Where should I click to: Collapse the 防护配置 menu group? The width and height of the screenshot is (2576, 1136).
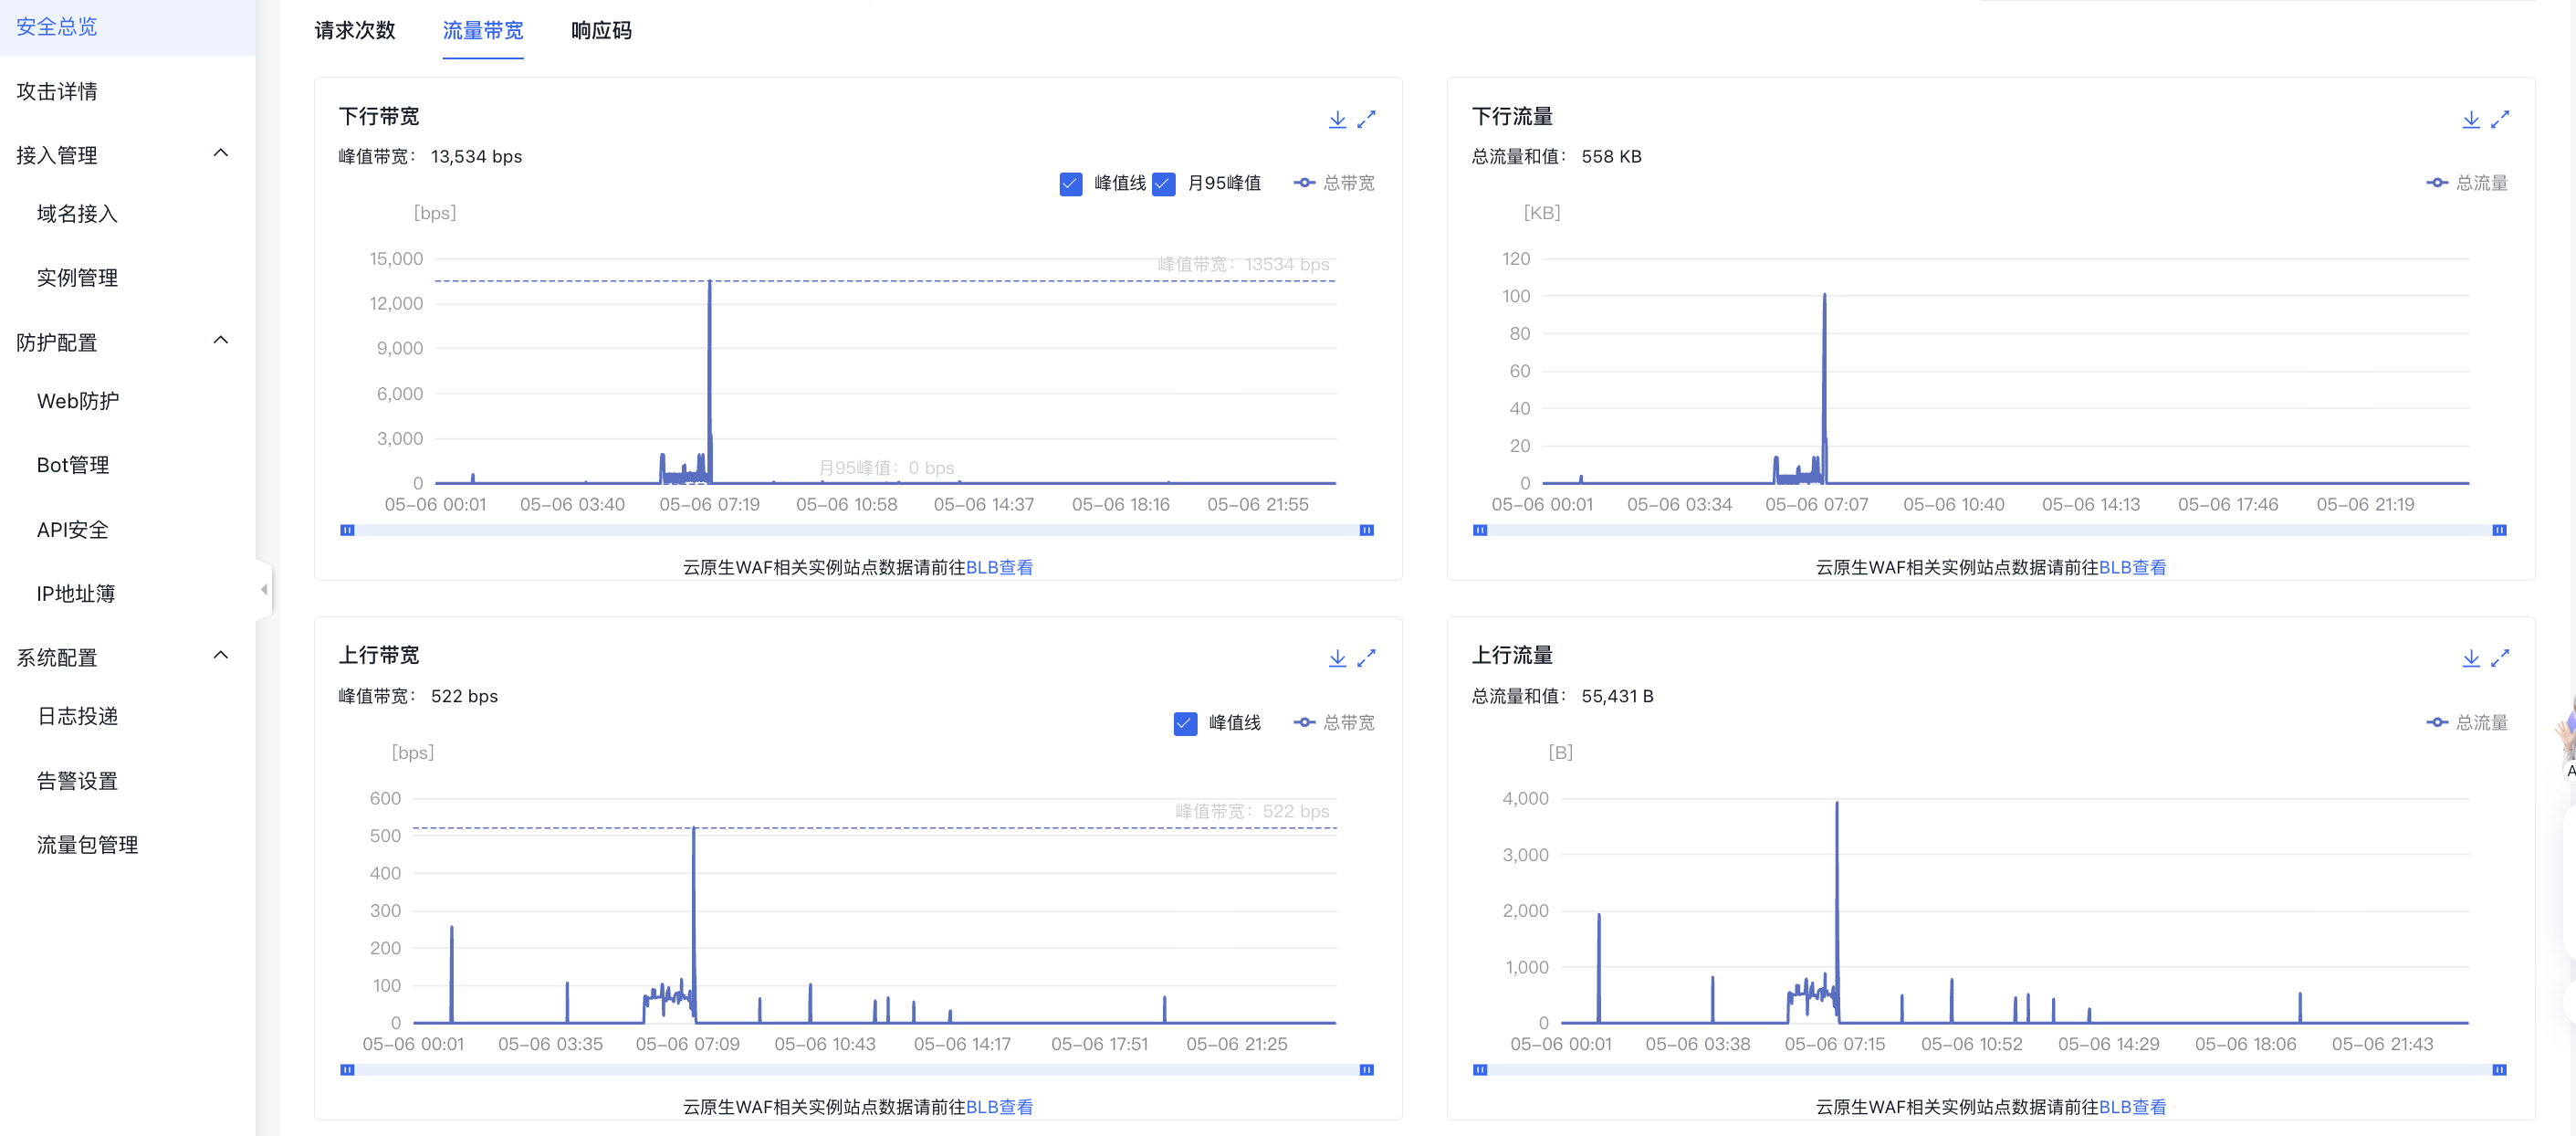coord(221,341)
